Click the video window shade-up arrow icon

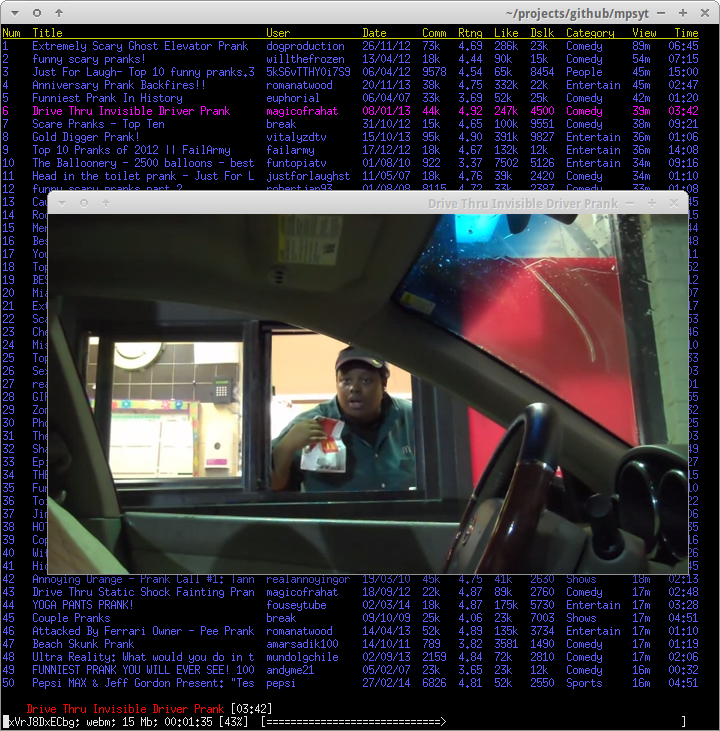(106, 203)
